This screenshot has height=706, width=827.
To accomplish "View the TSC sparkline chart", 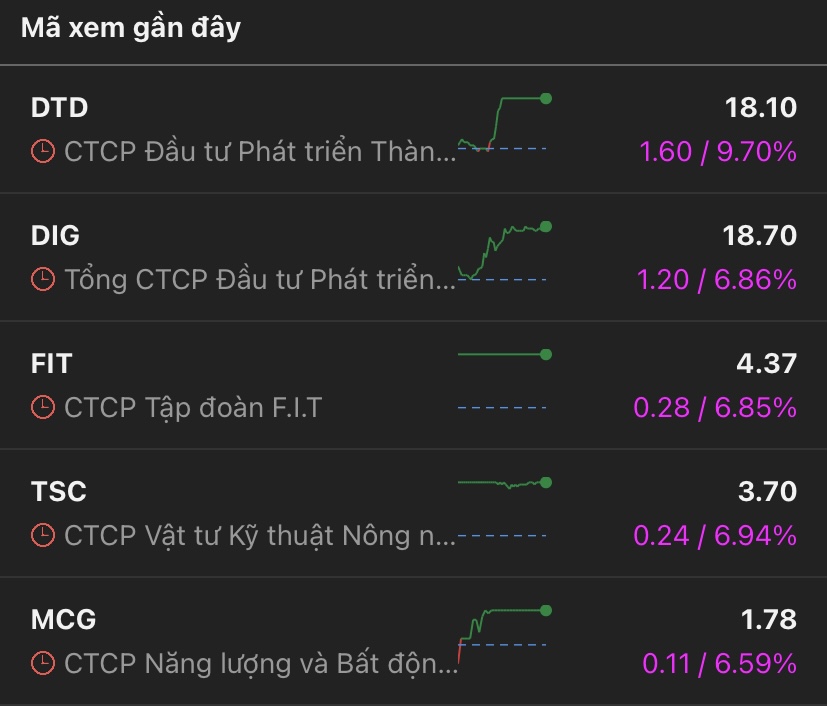I will tap(503, 508).
